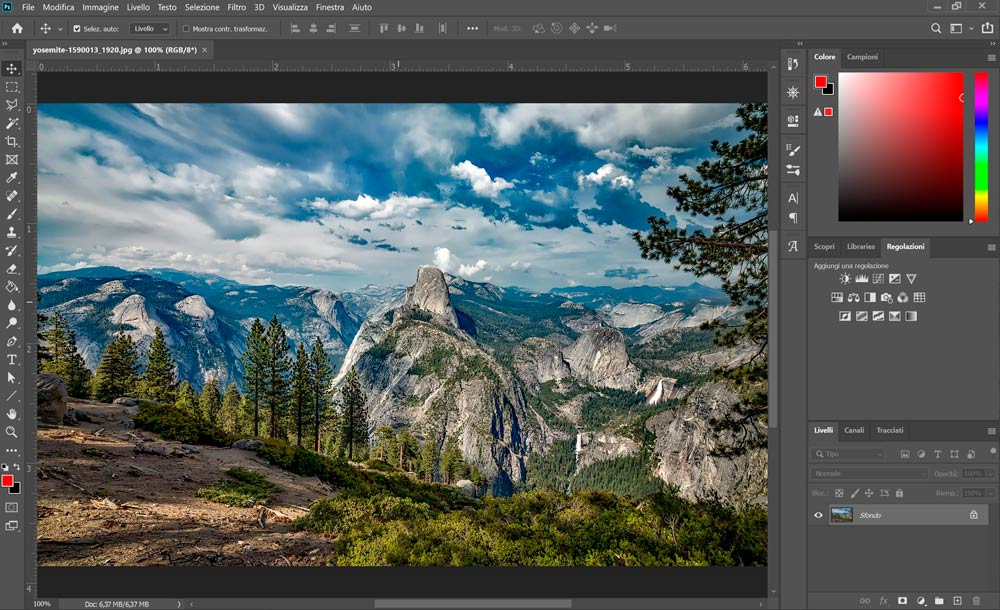The image size is (1000, 610).
Task: Select the Crop tool in the toolbar
Action: (x=12, y=141)
